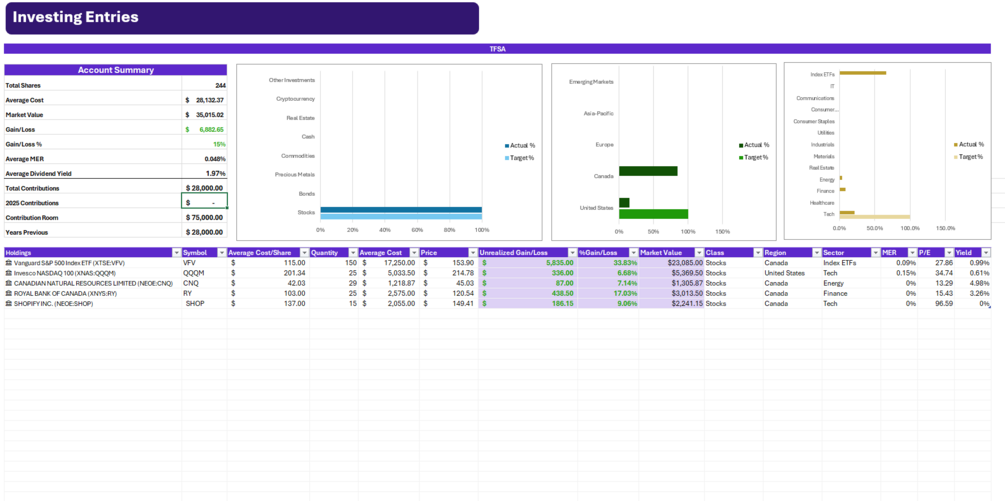Open the Class column filter dropdown
The image size is (1005, 501).
tap(758, 253)
